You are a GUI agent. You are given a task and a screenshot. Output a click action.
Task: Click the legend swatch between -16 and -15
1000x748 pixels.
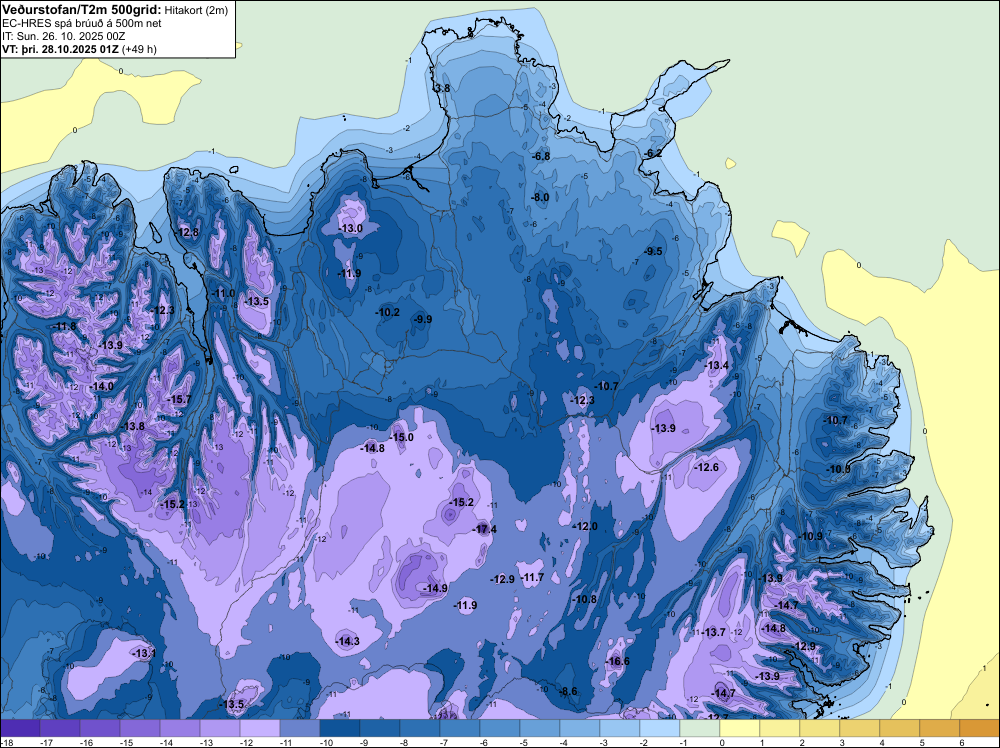coord(100,728)
